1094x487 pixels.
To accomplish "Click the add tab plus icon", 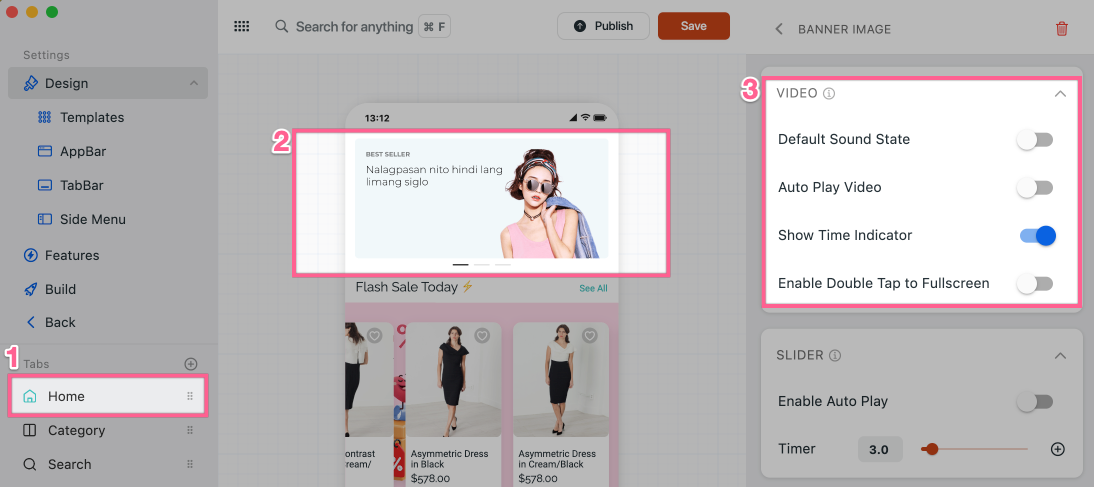I will pos(191,364).
